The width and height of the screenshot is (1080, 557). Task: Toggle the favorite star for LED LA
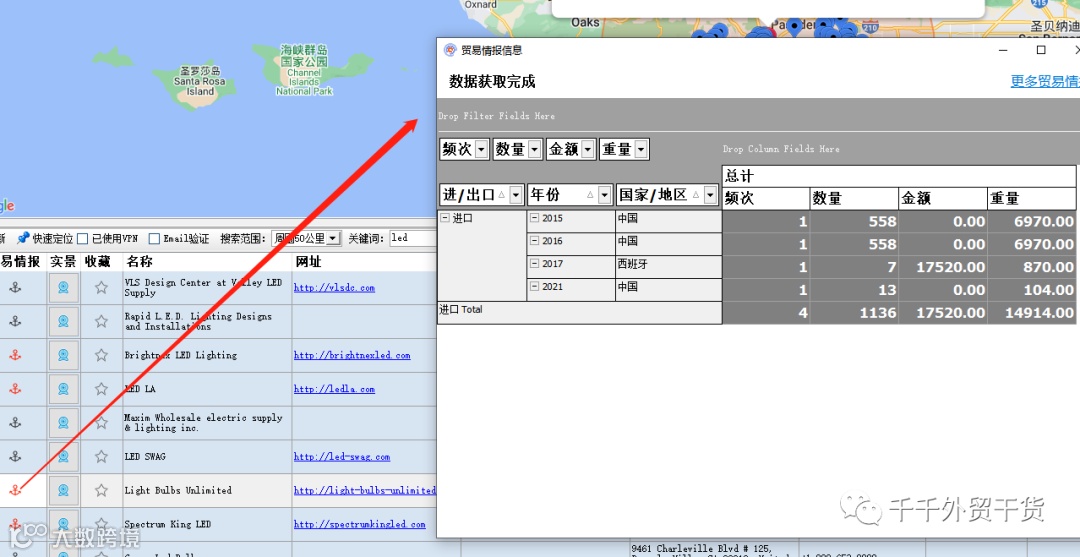[x=101, y=388]
